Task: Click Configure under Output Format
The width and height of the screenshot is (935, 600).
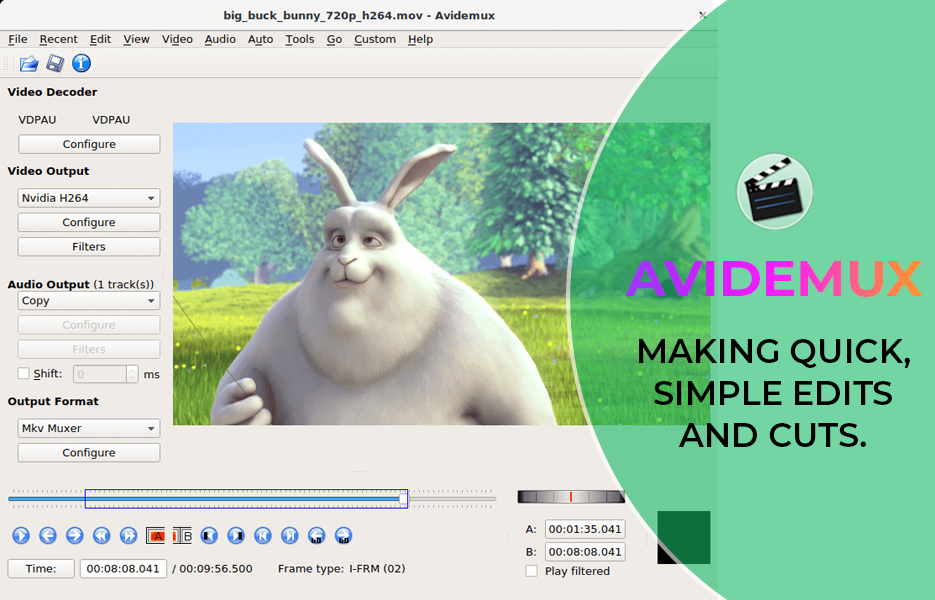Action: click(x=89, y=453)
